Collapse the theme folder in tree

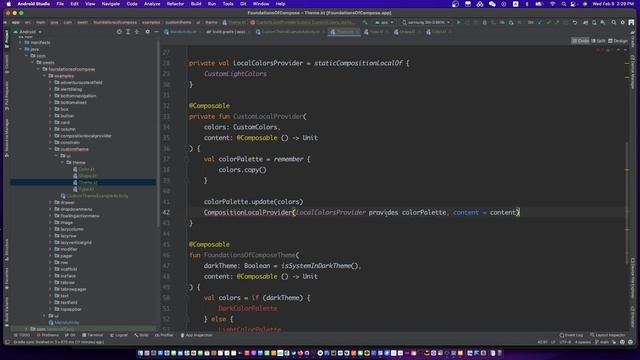coord(63,162)
